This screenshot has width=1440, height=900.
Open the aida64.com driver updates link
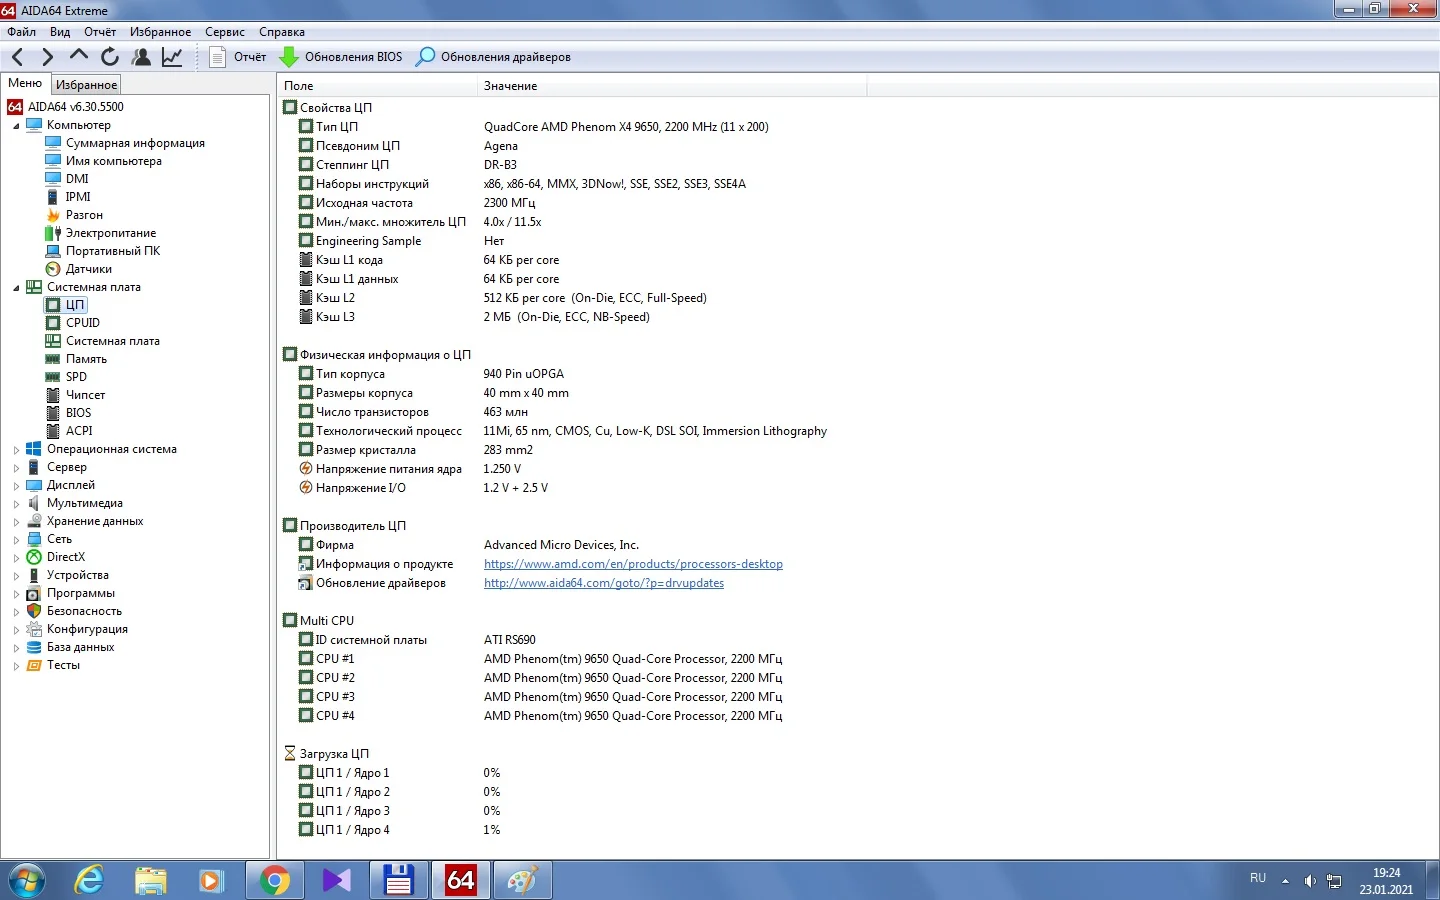(604, 583)
